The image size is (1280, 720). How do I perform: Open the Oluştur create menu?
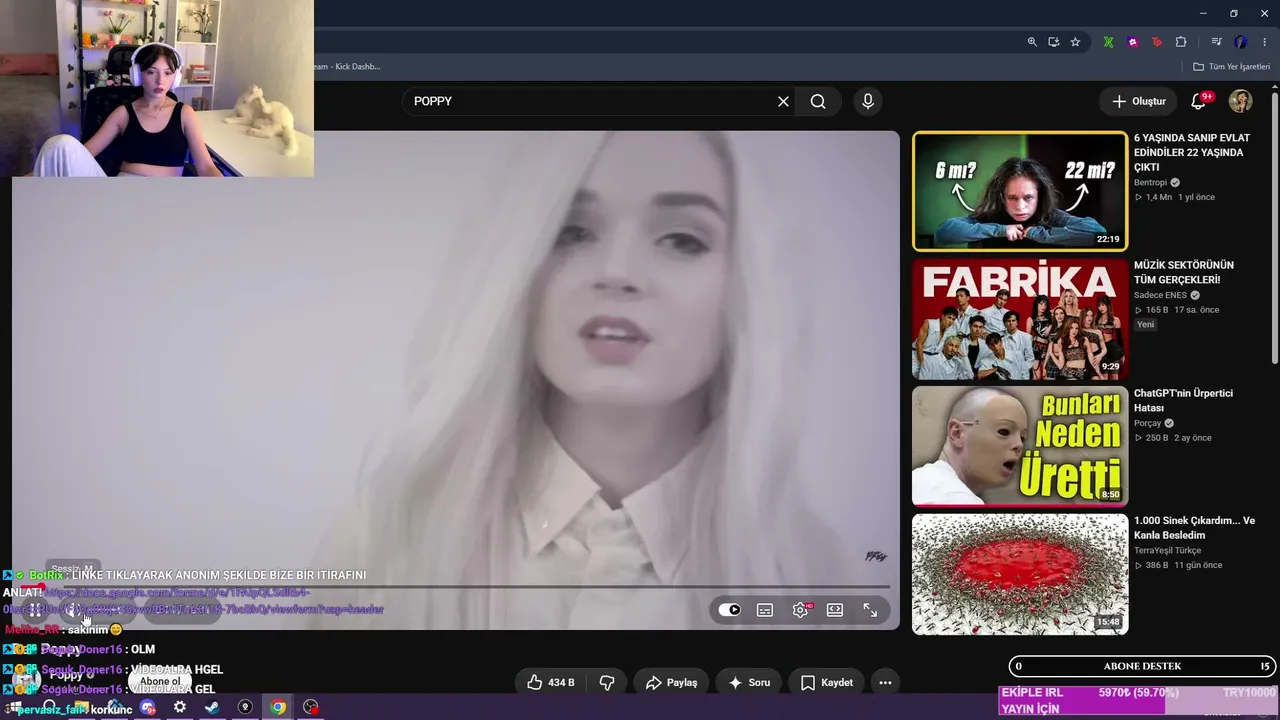click(1139, 101)
